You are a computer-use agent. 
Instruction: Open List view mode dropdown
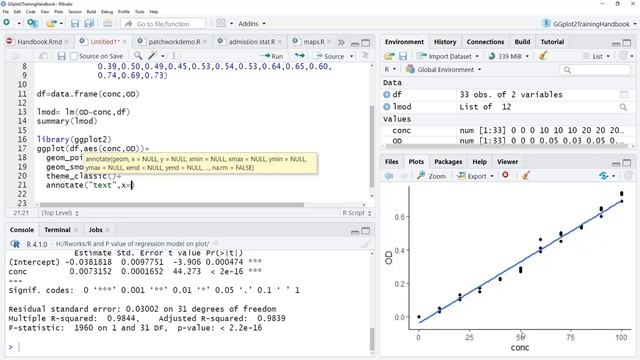pos(597,56)
